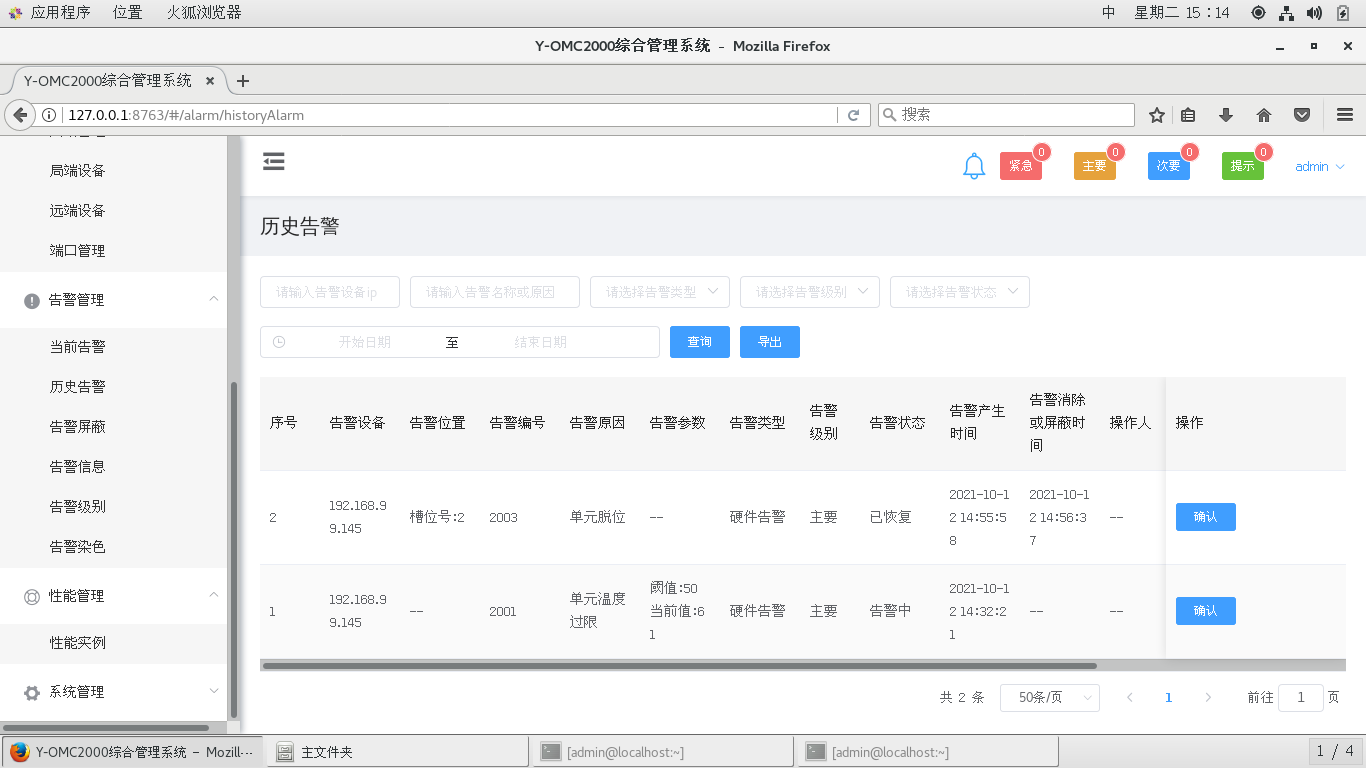Open the alarm type dropdown
Viewport: 1366px width, 768px height.
(x=660, y=292)
